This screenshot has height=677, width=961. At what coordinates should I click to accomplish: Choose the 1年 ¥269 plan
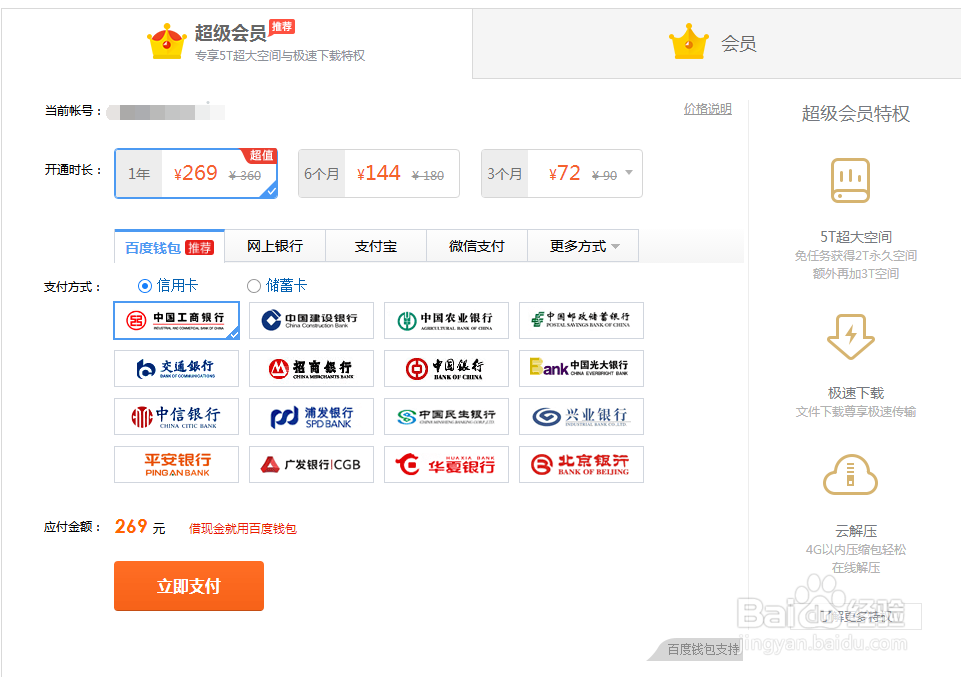[x=196, y=173]
